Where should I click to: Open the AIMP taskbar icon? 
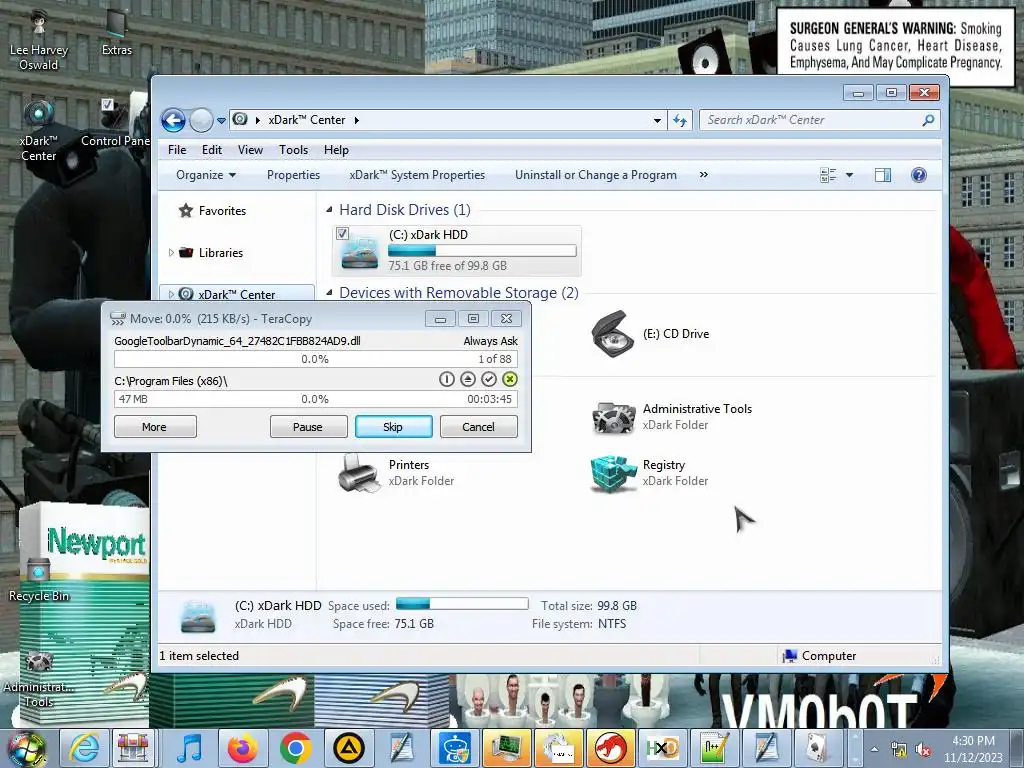tap(348, 748)
